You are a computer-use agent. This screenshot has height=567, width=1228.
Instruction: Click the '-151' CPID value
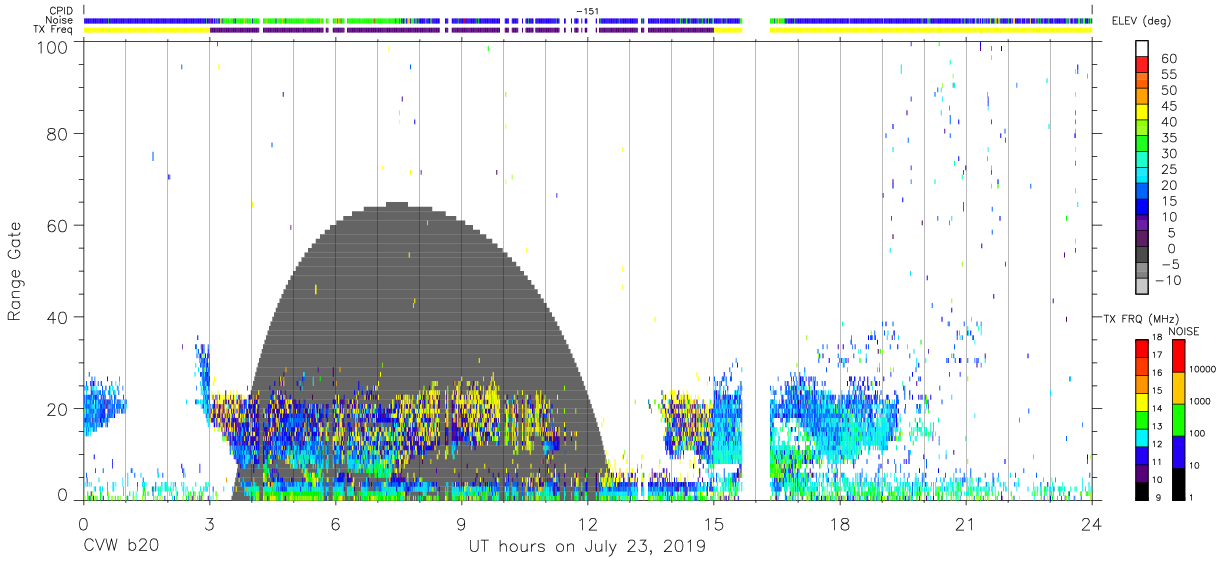pyautogui.click(x=587, y=10)
